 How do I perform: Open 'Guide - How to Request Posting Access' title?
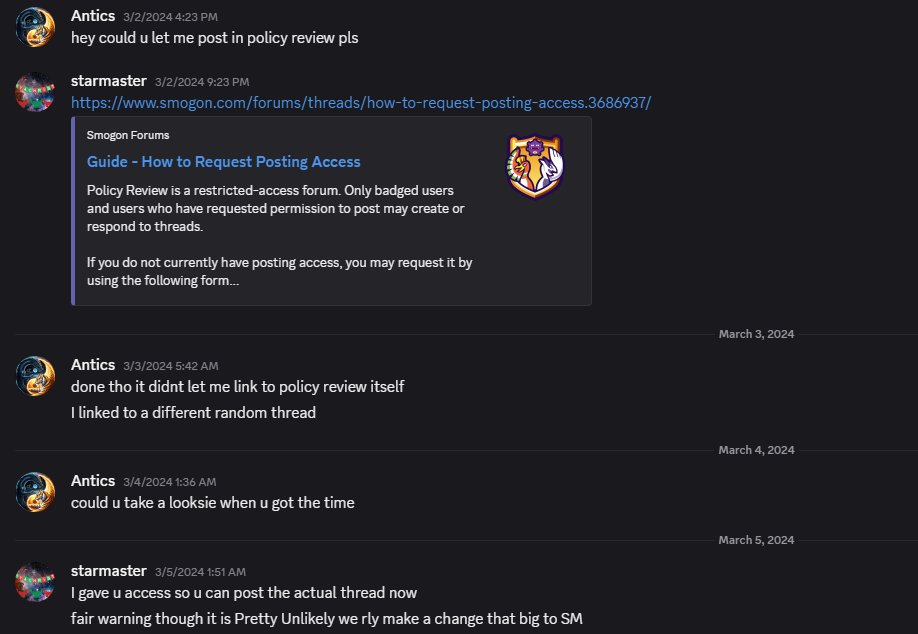224,161
